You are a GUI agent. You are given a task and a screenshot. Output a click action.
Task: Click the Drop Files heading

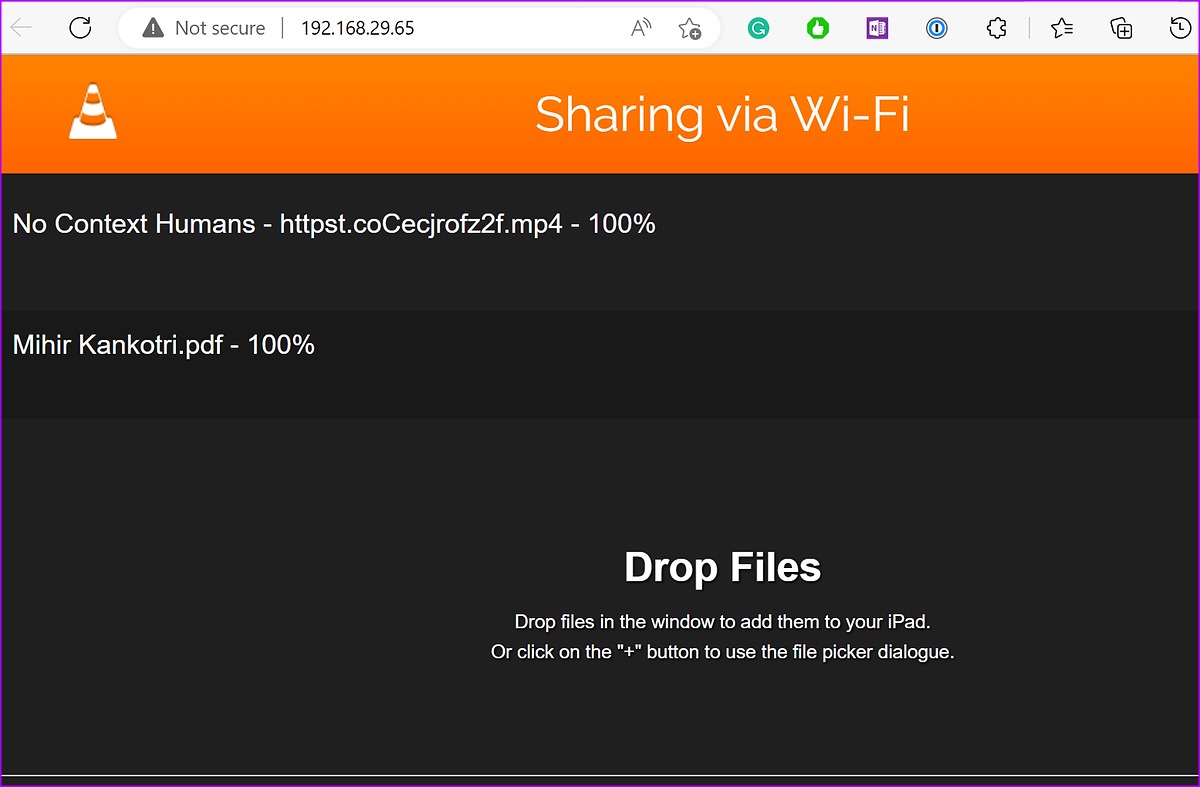[x=723, y=566]
